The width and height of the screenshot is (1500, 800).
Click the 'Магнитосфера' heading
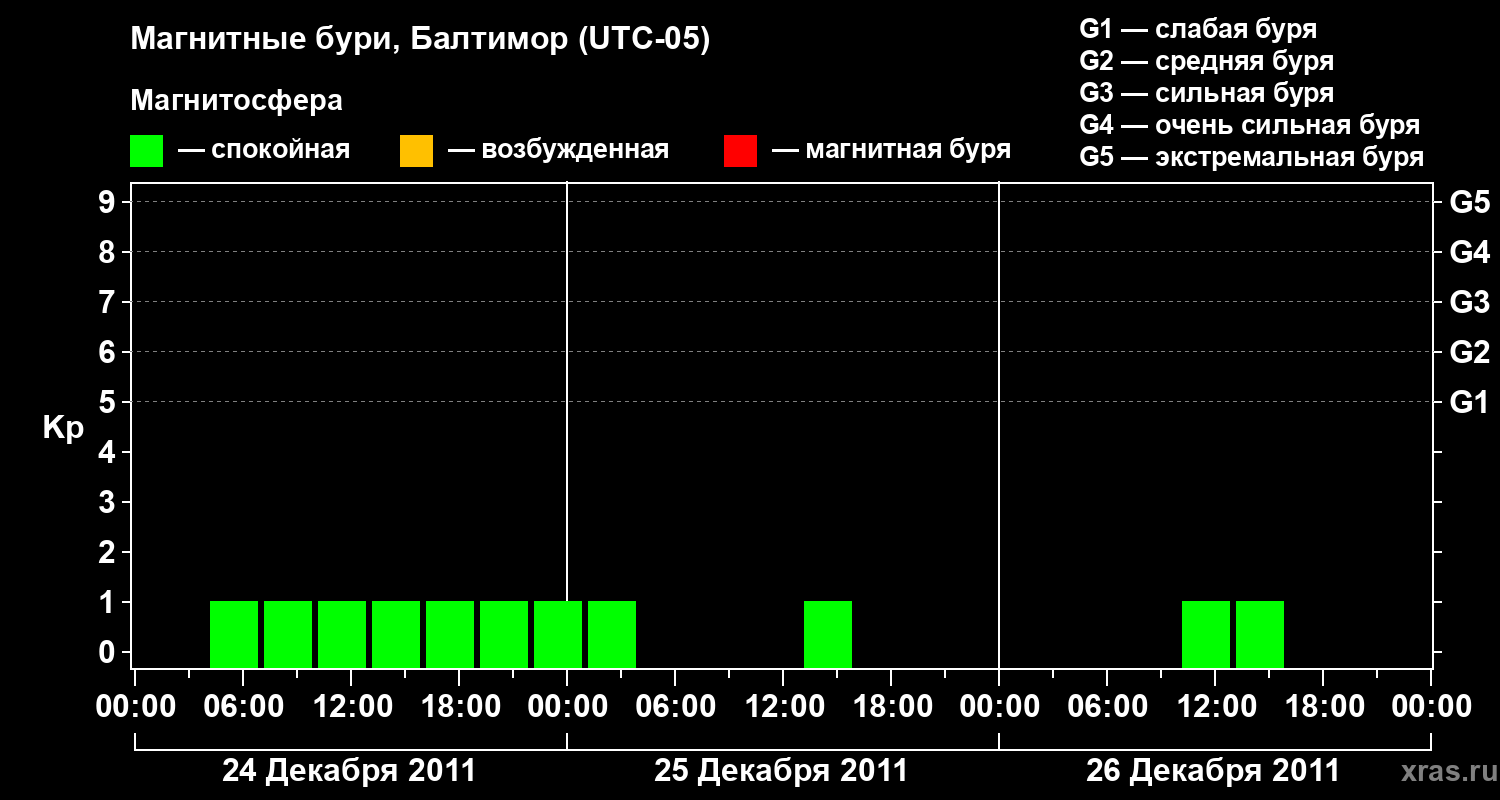coord(236,101)
